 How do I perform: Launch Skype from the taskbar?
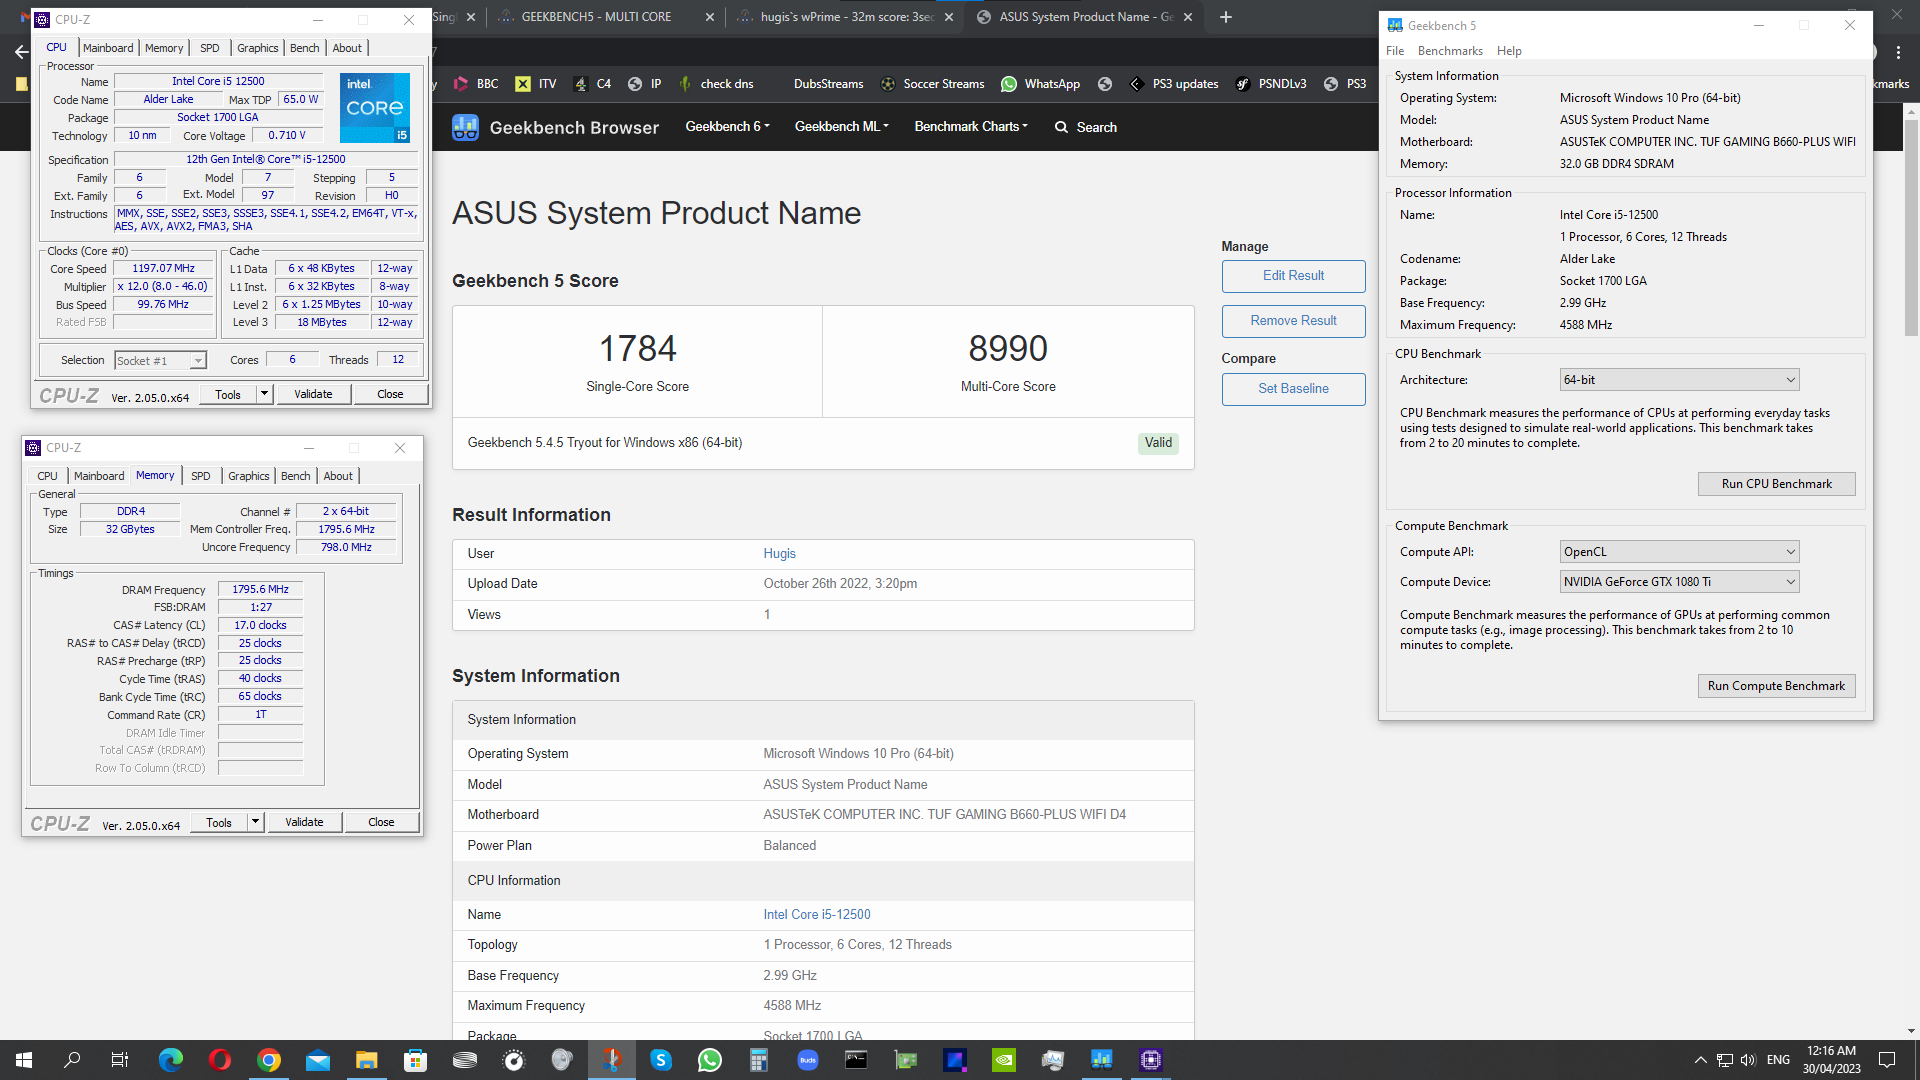(661, 1060)
